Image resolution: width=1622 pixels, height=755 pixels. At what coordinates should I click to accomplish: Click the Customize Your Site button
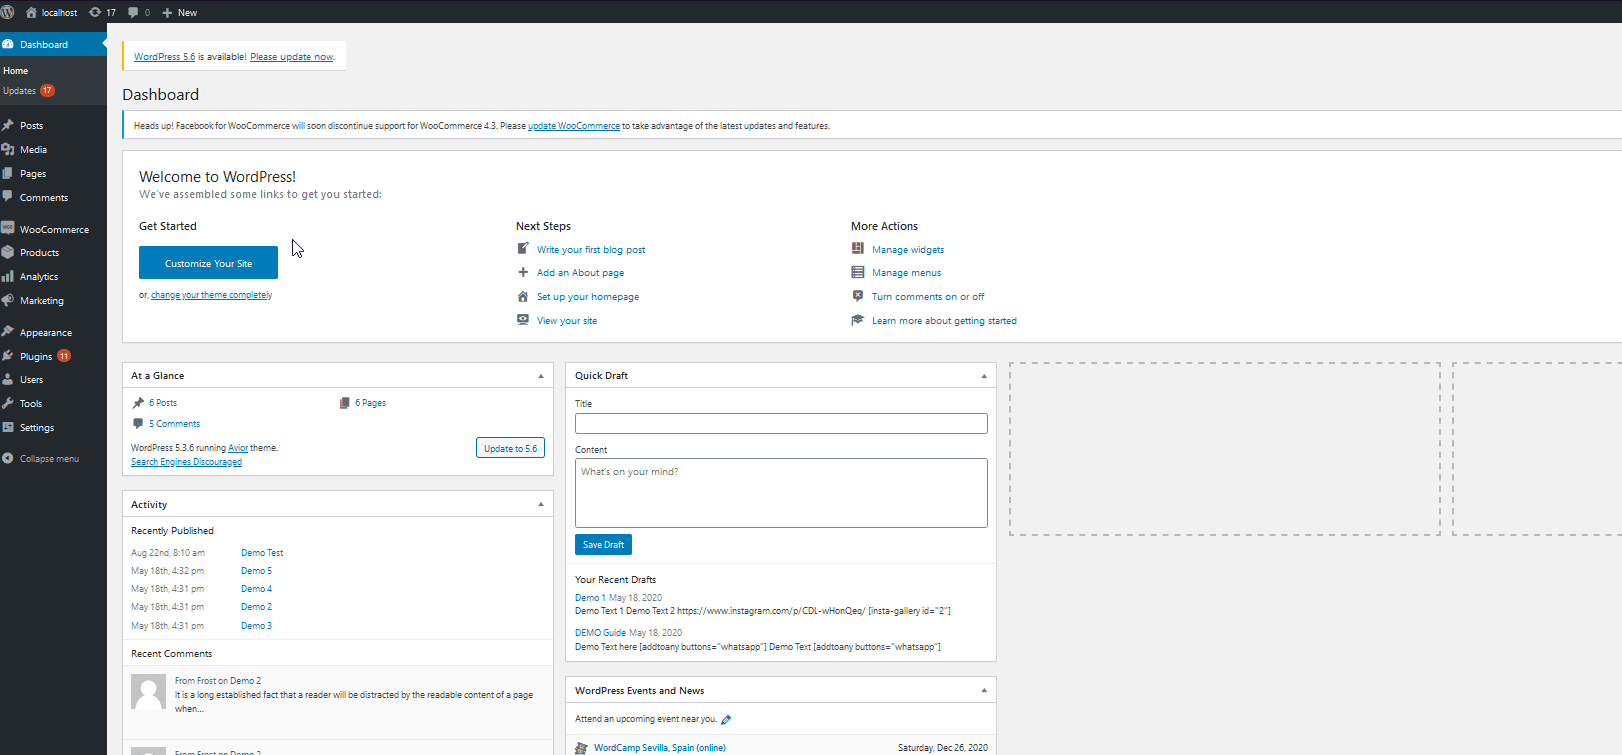208,263
